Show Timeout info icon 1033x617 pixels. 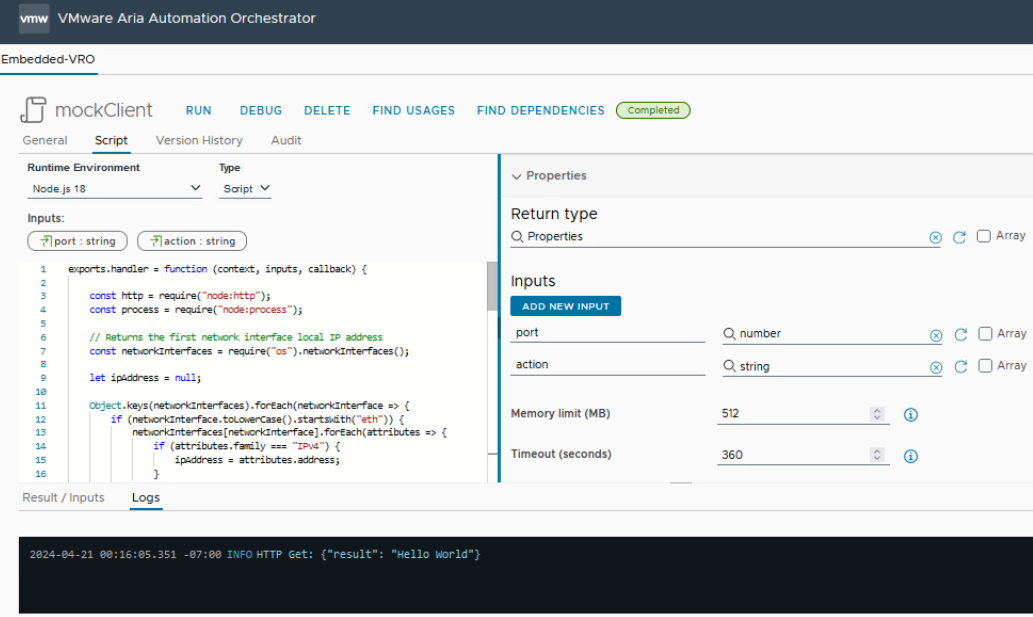(x=910, y=456)
